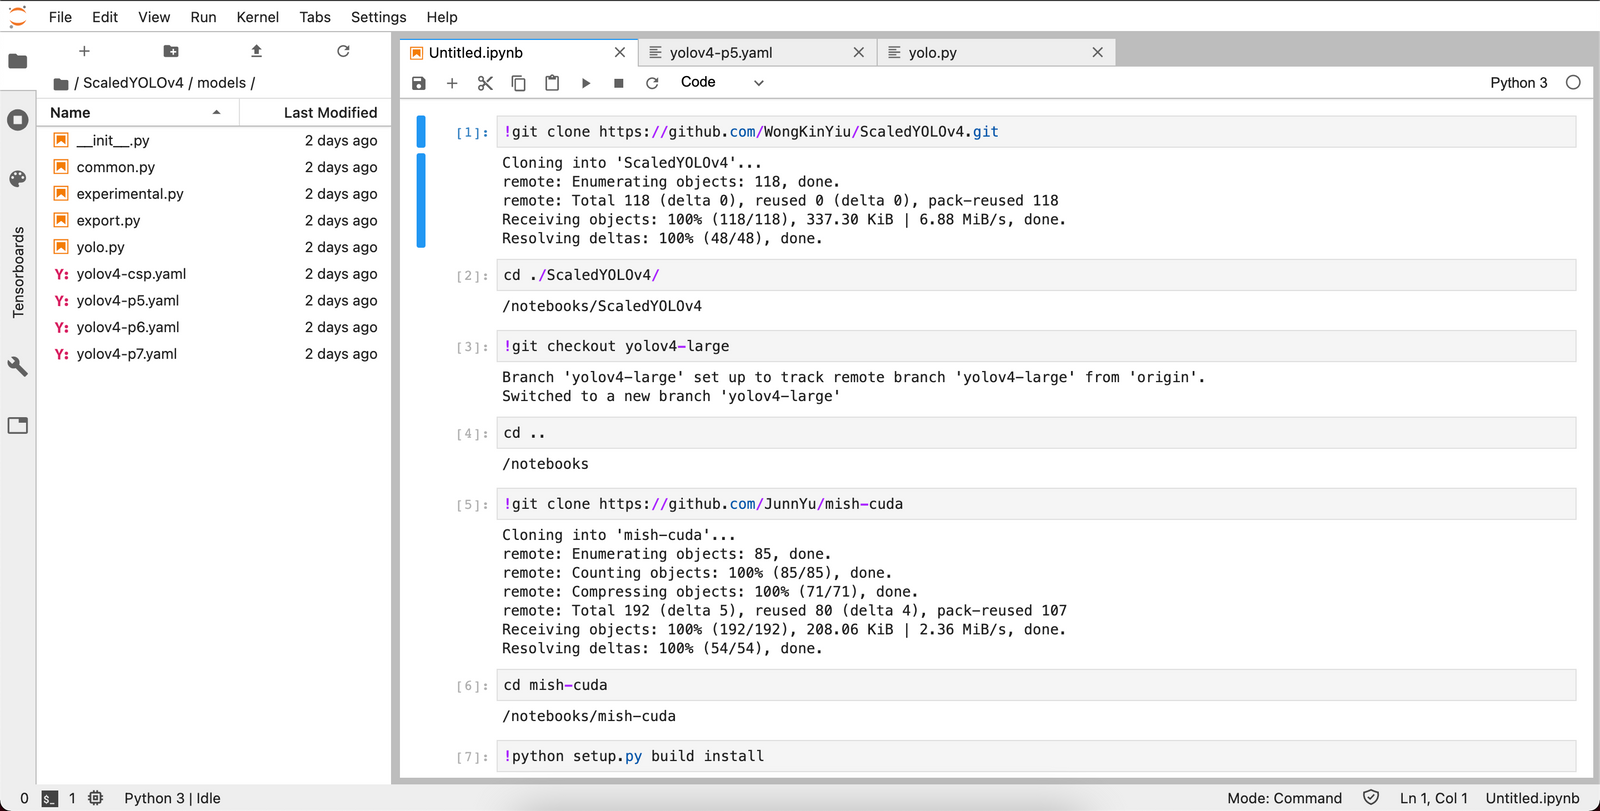Open the Kernel menu
This screenshot has height=811, width=1600.
click(258, 17)
